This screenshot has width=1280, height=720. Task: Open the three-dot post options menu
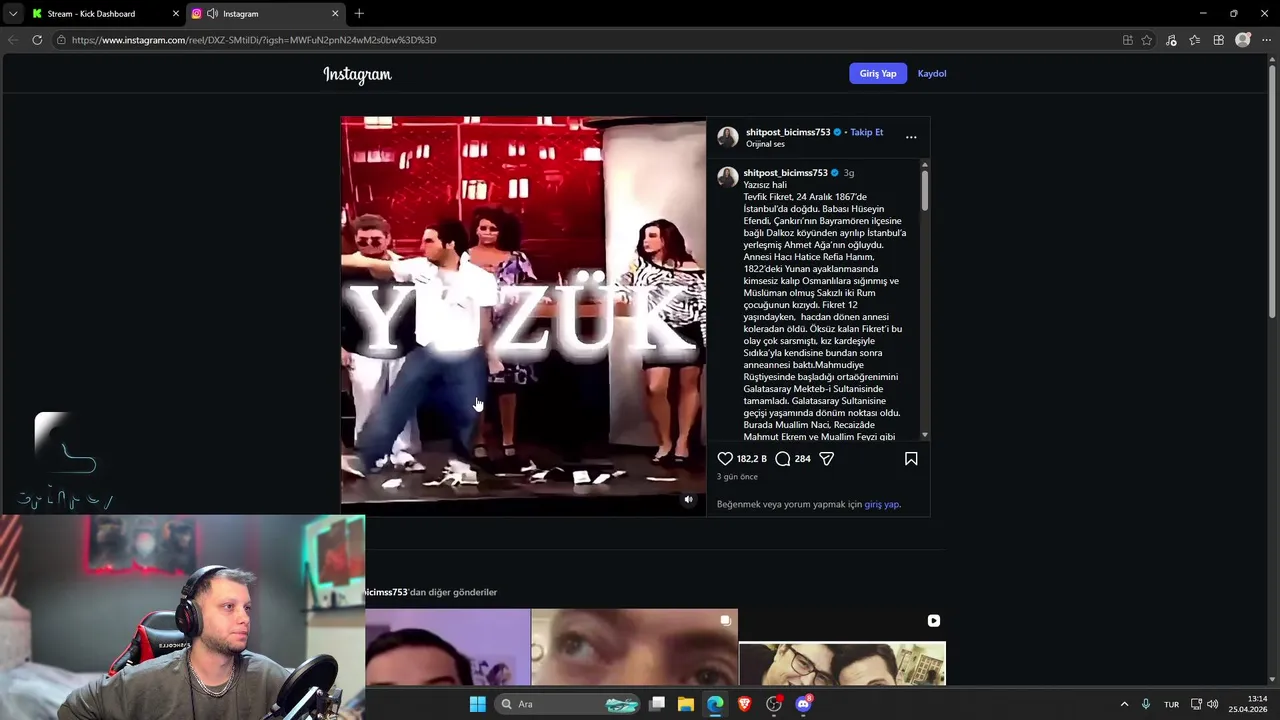click(911, 137)
